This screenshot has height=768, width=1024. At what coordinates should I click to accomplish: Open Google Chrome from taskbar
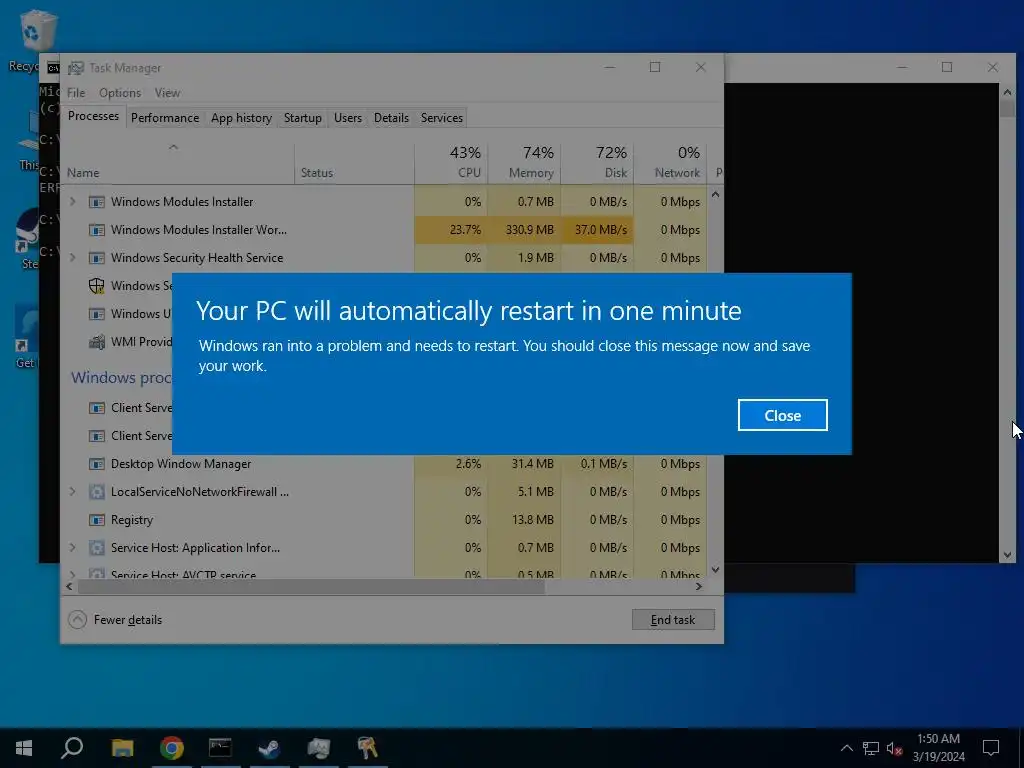click(171, 748)
